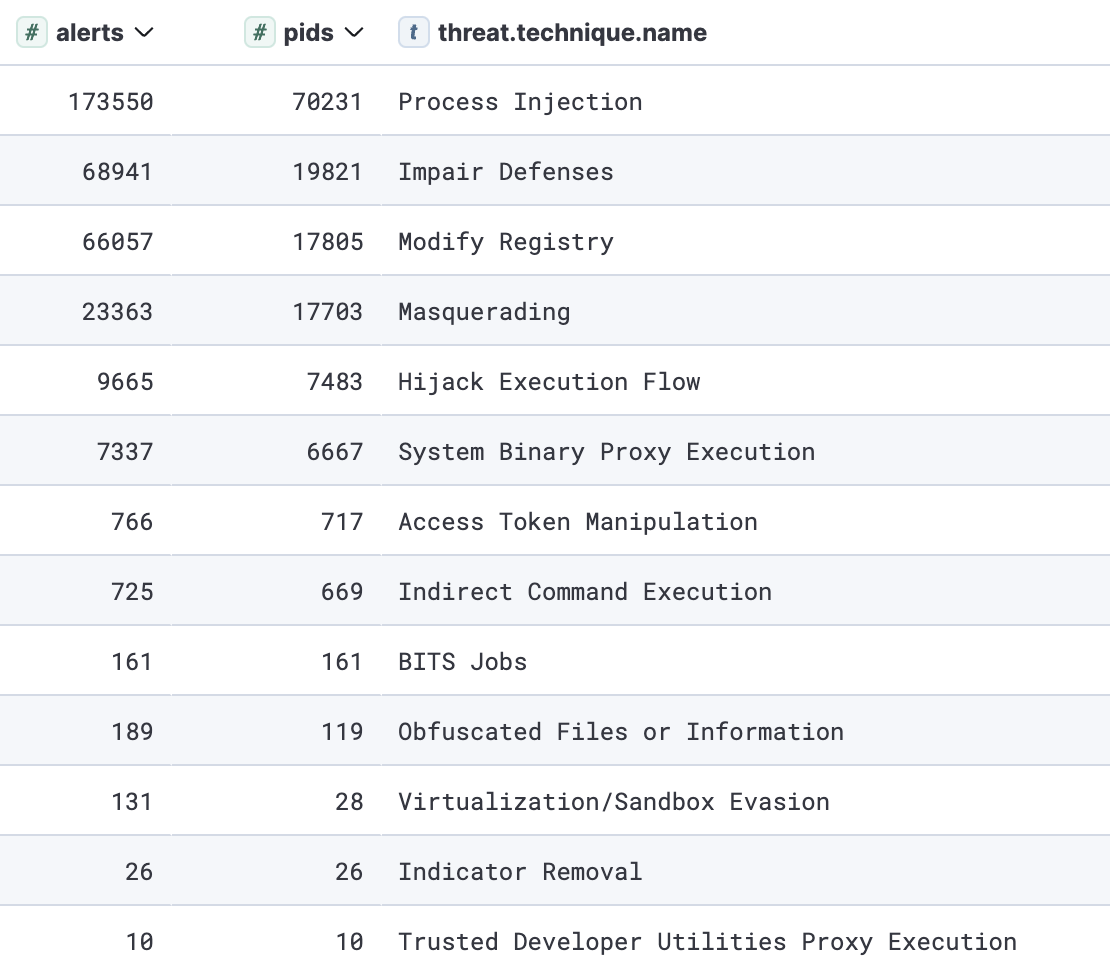Click Obfuscated Files or Information cell

pos(620,732)
